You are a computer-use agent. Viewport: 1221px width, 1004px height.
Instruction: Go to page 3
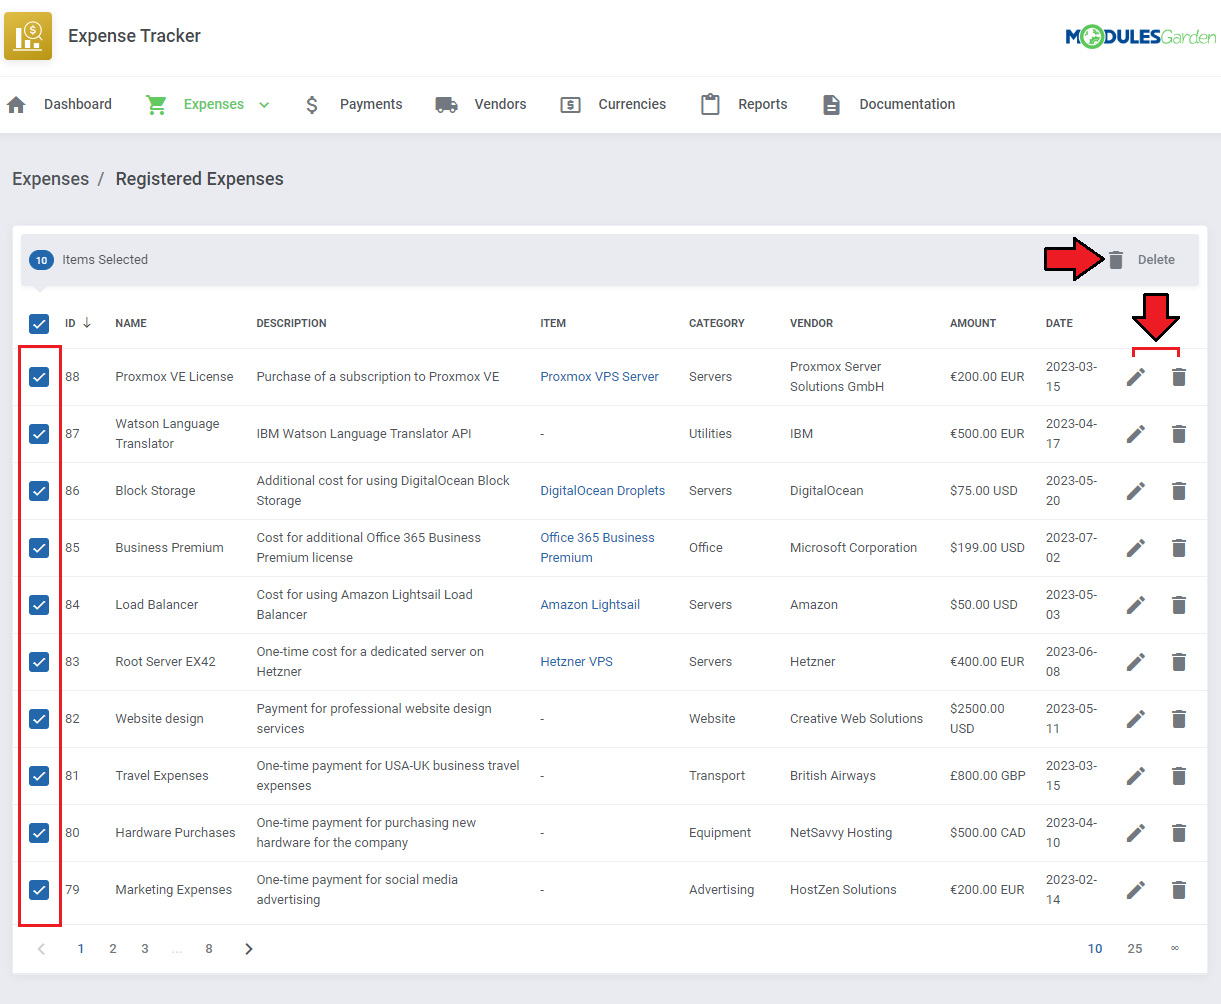[145, 949]
